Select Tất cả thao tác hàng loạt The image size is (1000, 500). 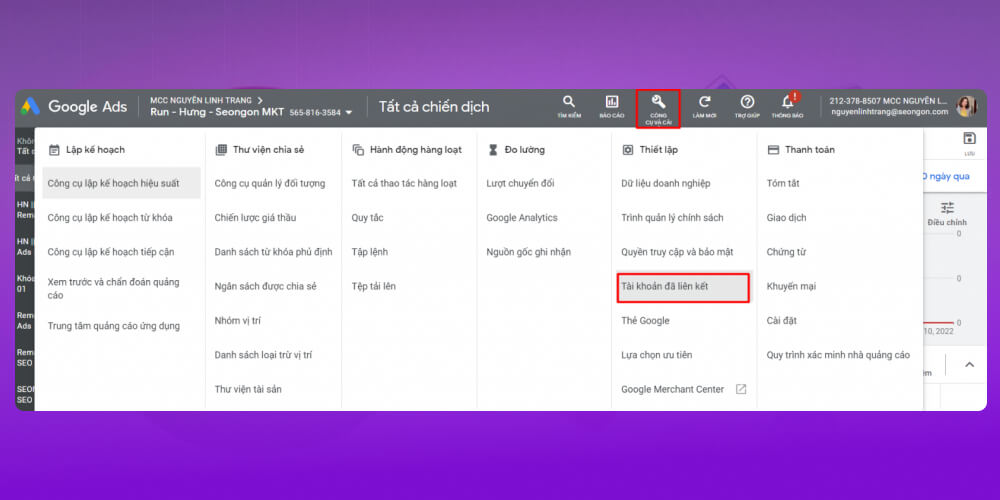(x=404, y=184)
